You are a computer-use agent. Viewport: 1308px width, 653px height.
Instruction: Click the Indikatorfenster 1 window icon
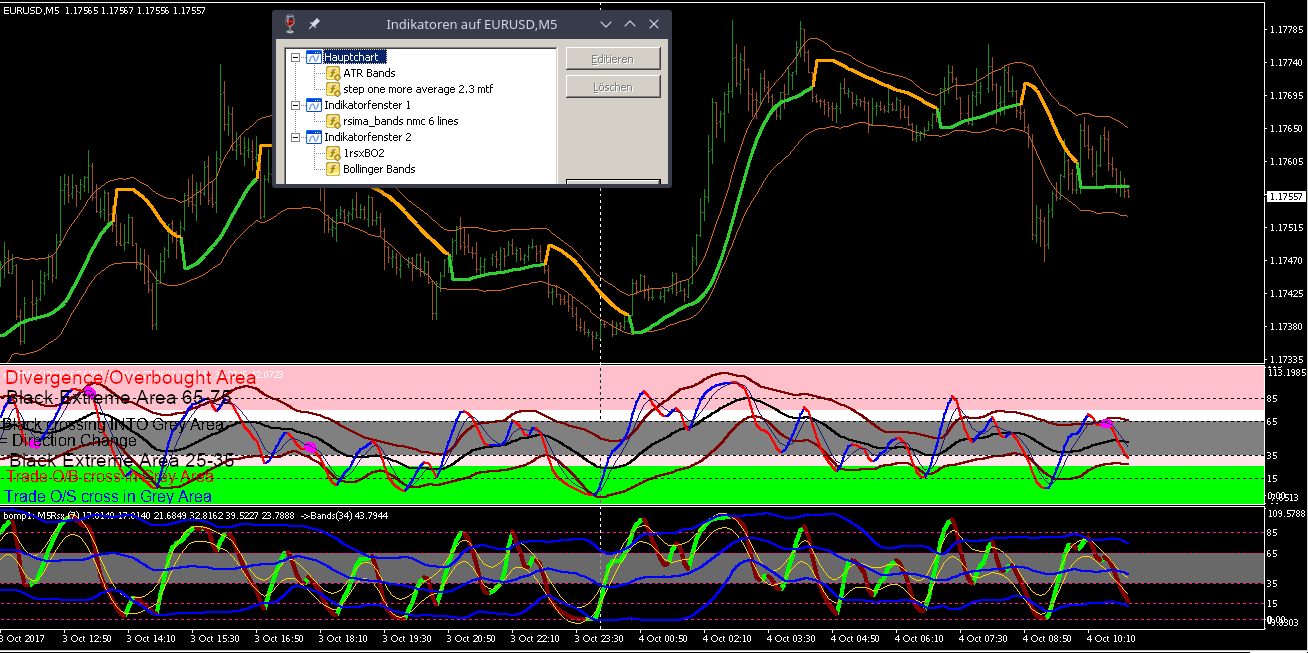tap(313, 105)
